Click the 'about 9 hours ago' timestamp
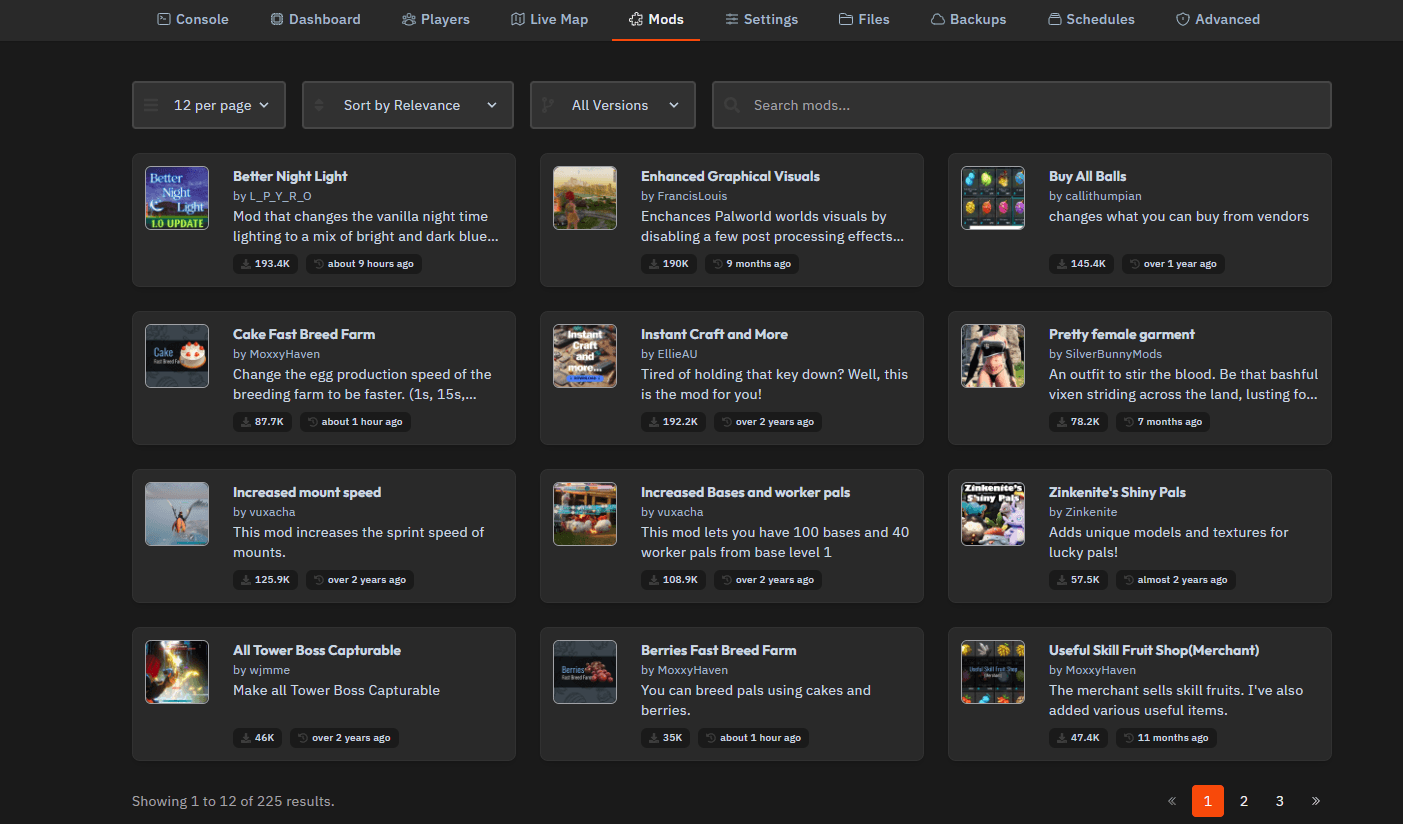The image size is (1403, 824). [x=364, y=264]
